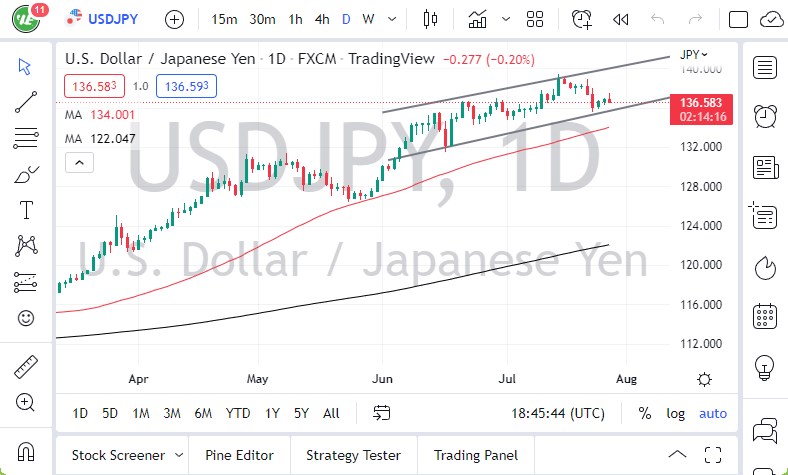Open the candlestick chart style icon
The width and height of the screenshot is (788, 475).
pos(431,19)
